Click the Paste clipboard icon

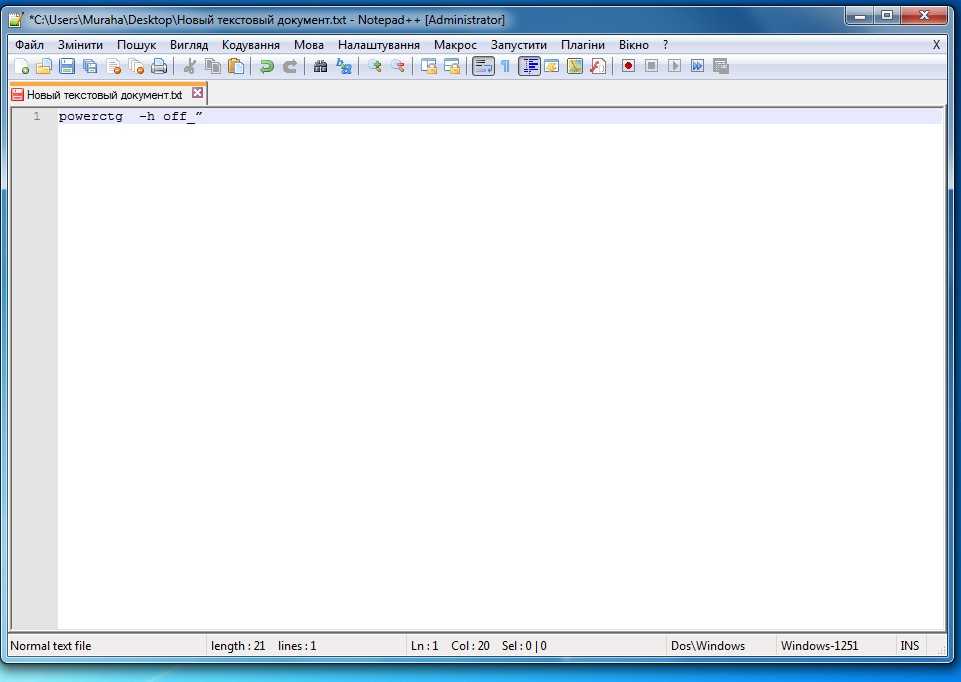(x=235, y=66)
